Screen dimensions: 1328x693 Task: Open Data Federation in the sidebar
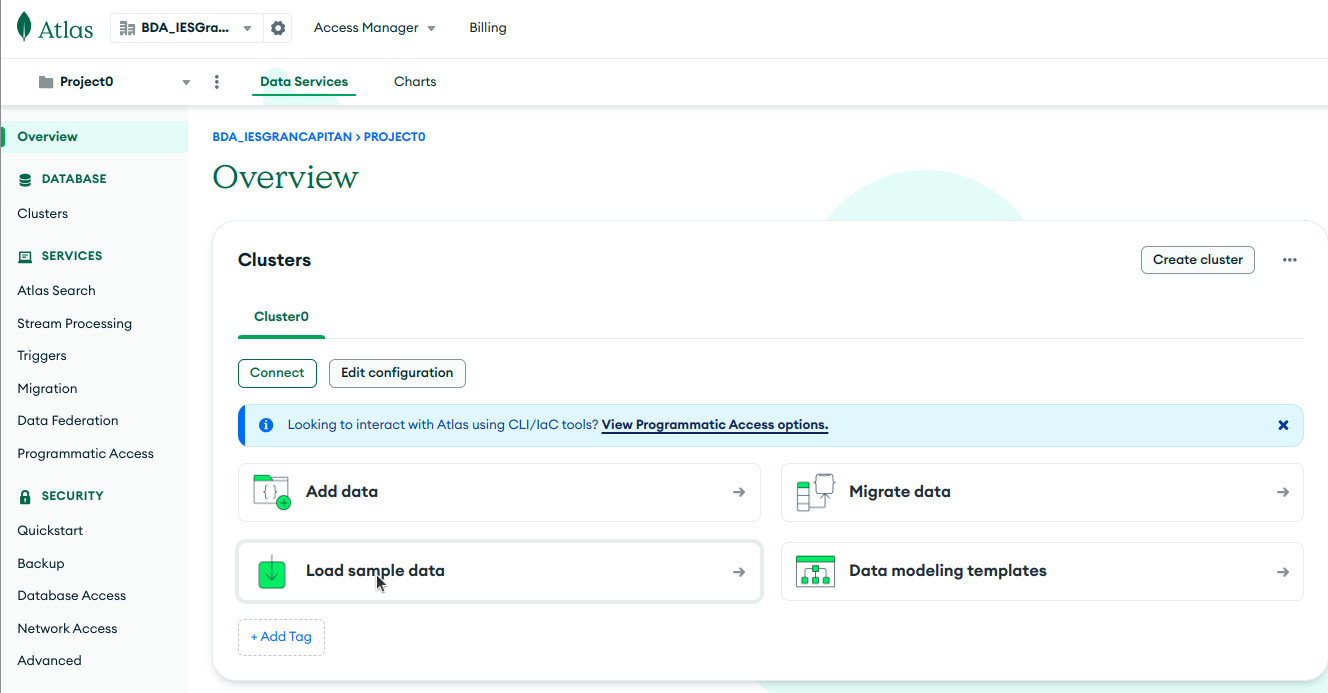pyautogui.click(x=68, y=421)
